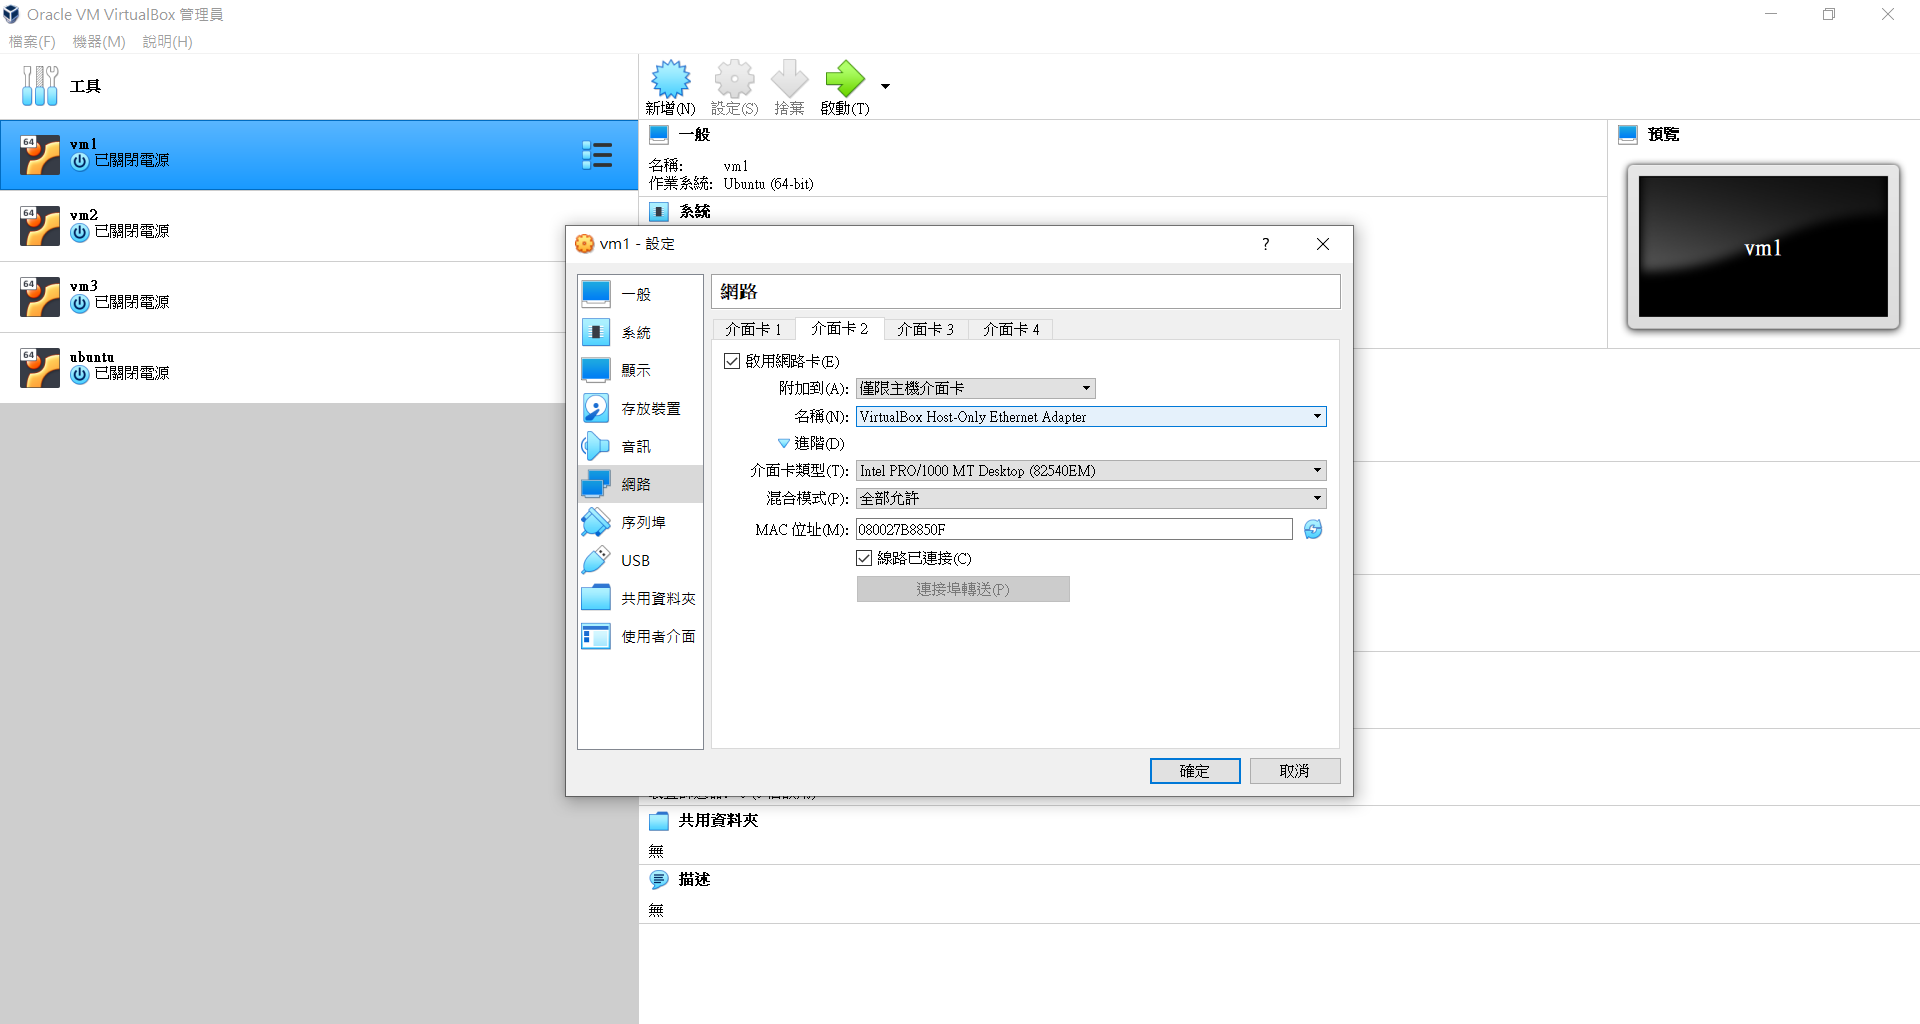
Task: Open 介面卡類型 (Adapter Type) dropdown
Action: click(x=1091, y=470)
